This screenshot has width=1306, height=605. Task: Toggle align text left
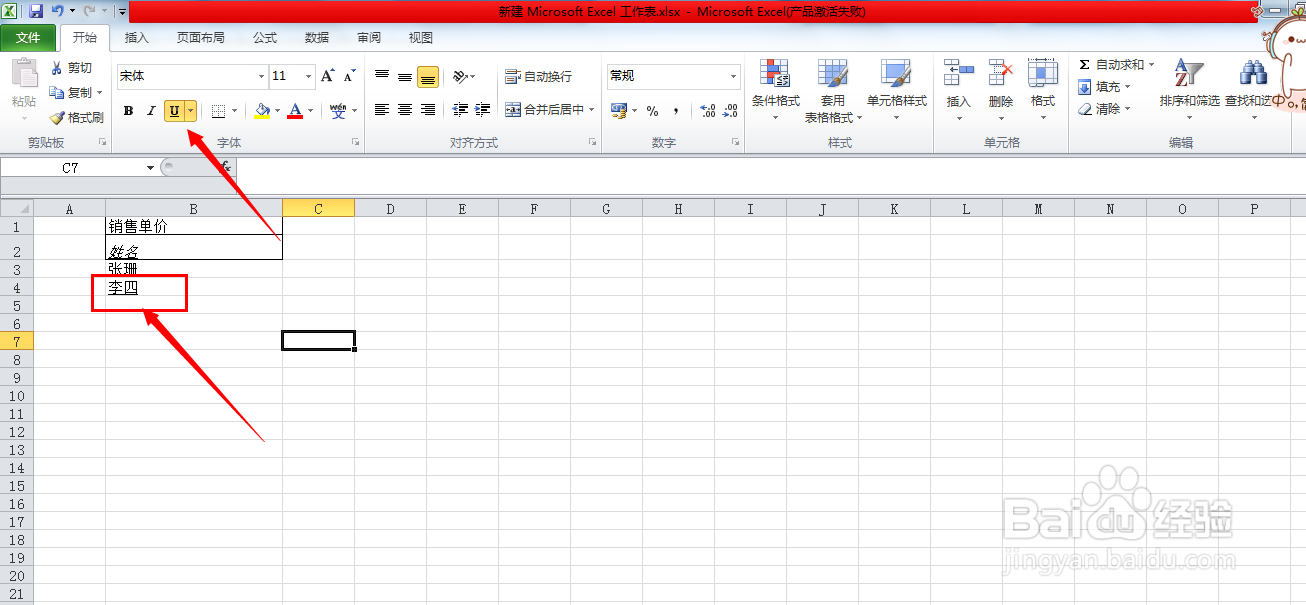(x=382, y=110)
